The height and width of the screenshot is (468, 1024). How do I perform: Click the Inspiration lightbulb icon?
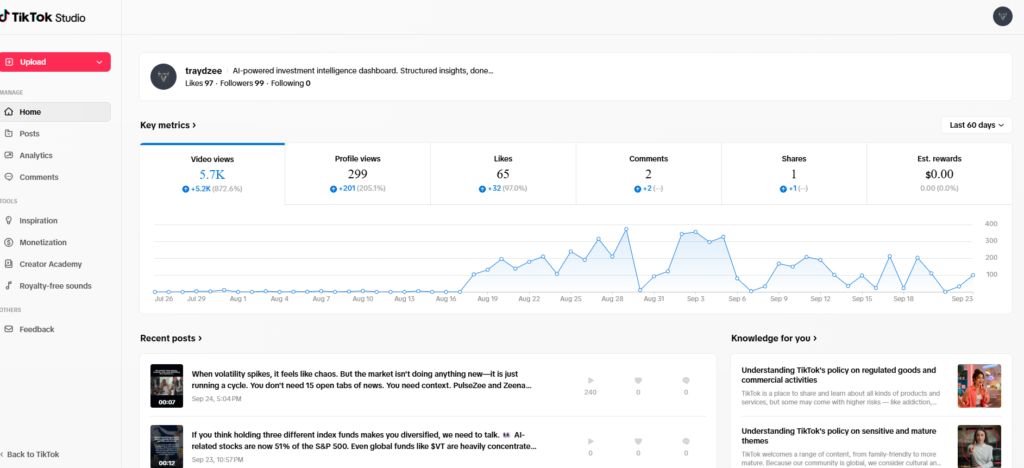[x=8, y=221]
